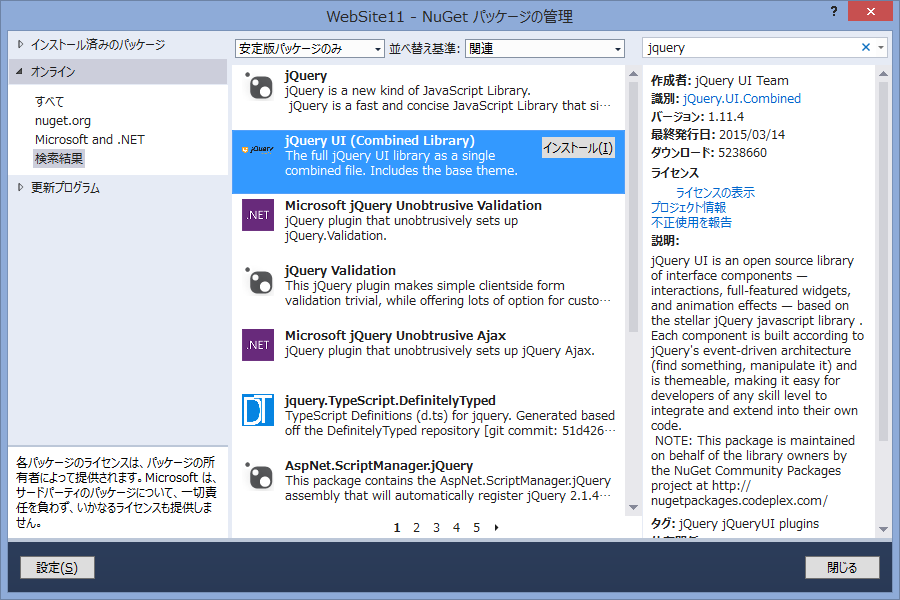Select the jQuery UI (Combined Library) icon
This screenshot has width=900, height=600.
pos(258,150)
